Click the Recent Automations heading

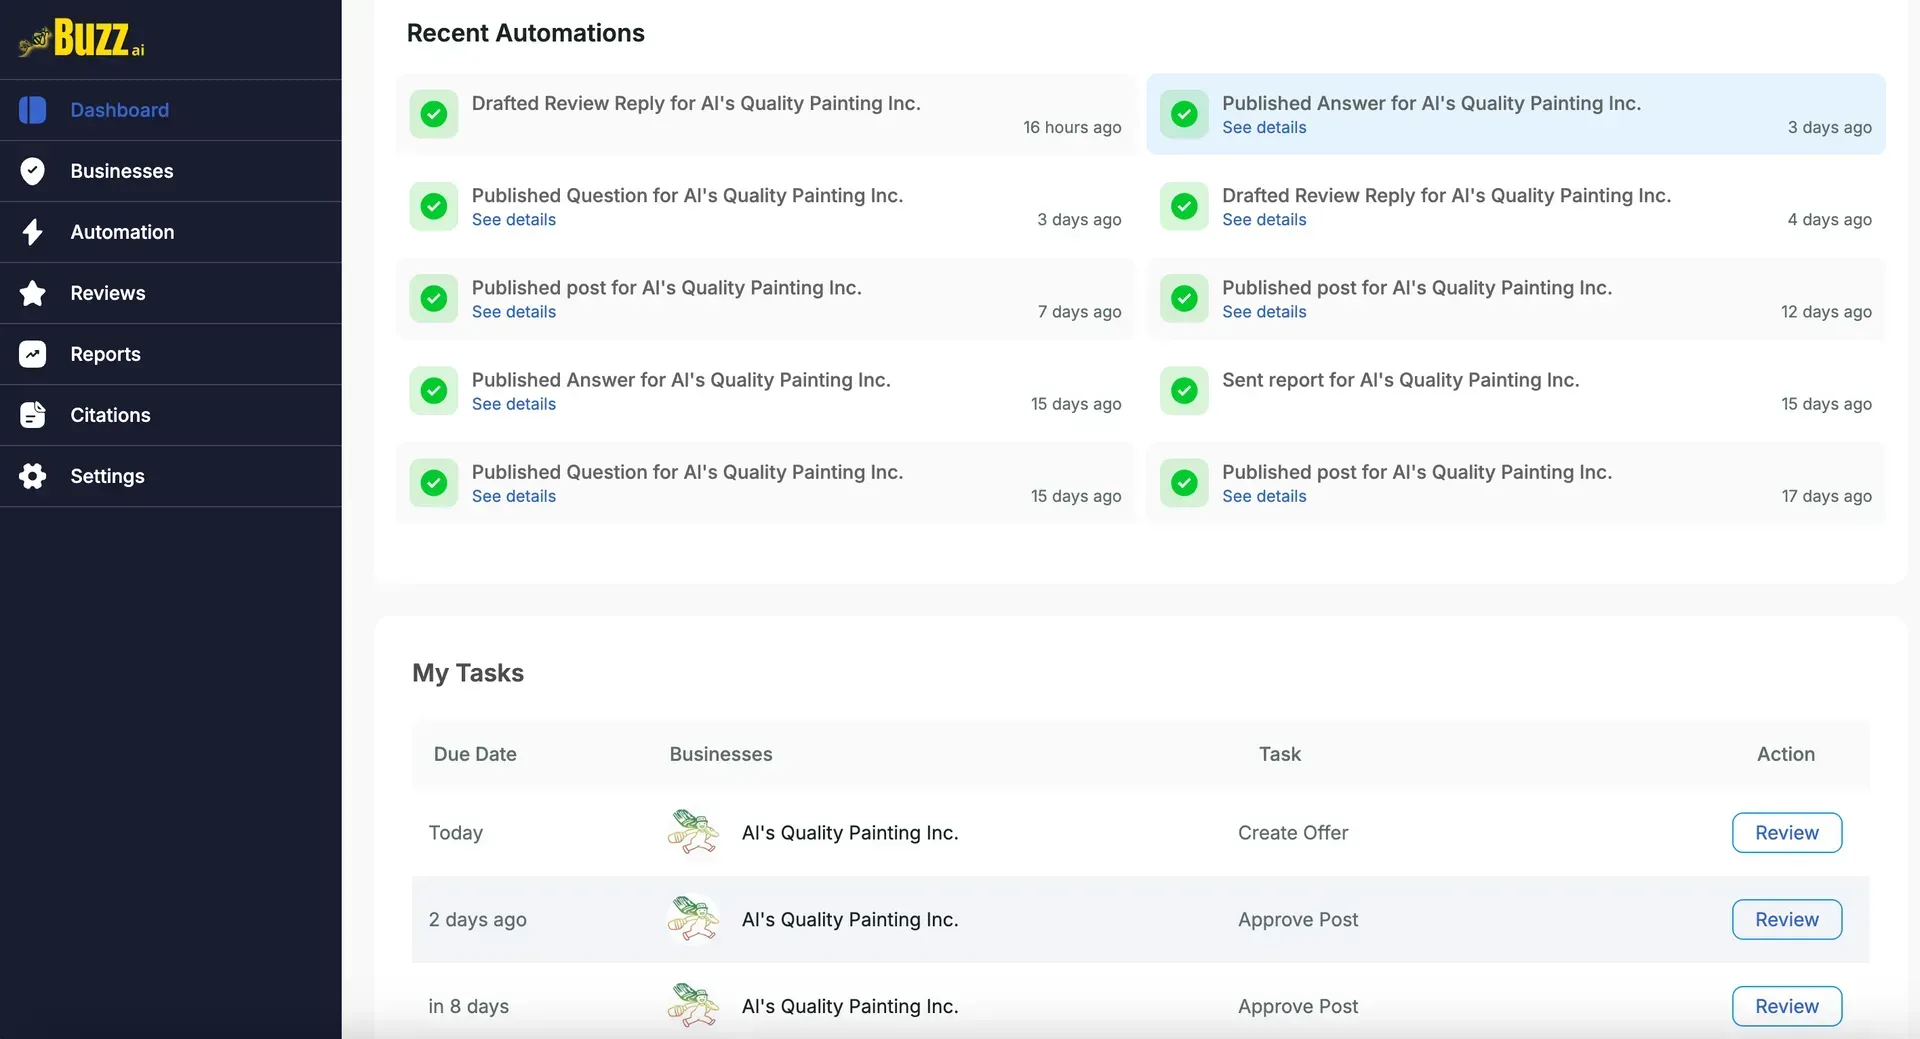pyautogui.click(x=525, y=33)
